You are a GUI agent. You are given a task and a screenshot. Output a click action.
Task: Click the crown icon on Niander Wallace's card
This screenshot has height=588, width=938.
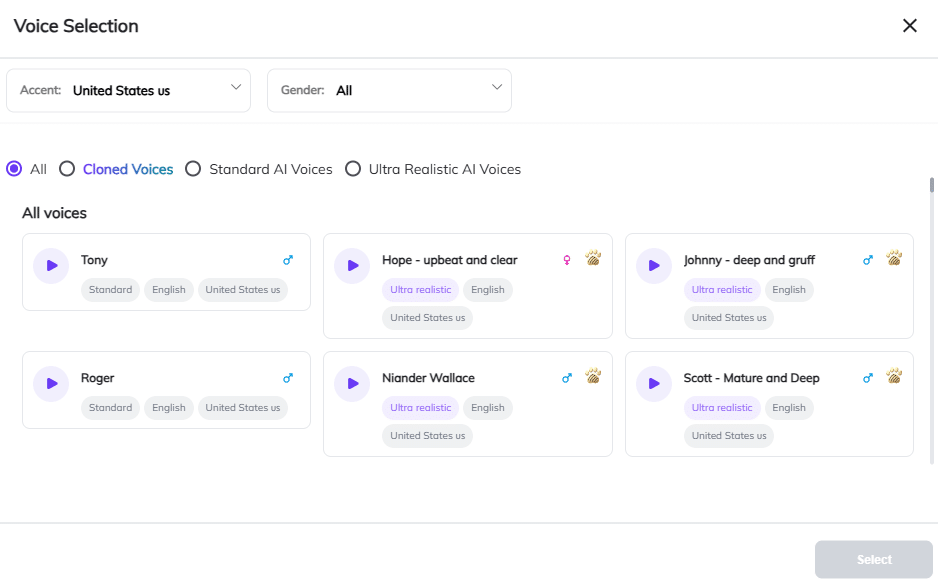(593, 376)
